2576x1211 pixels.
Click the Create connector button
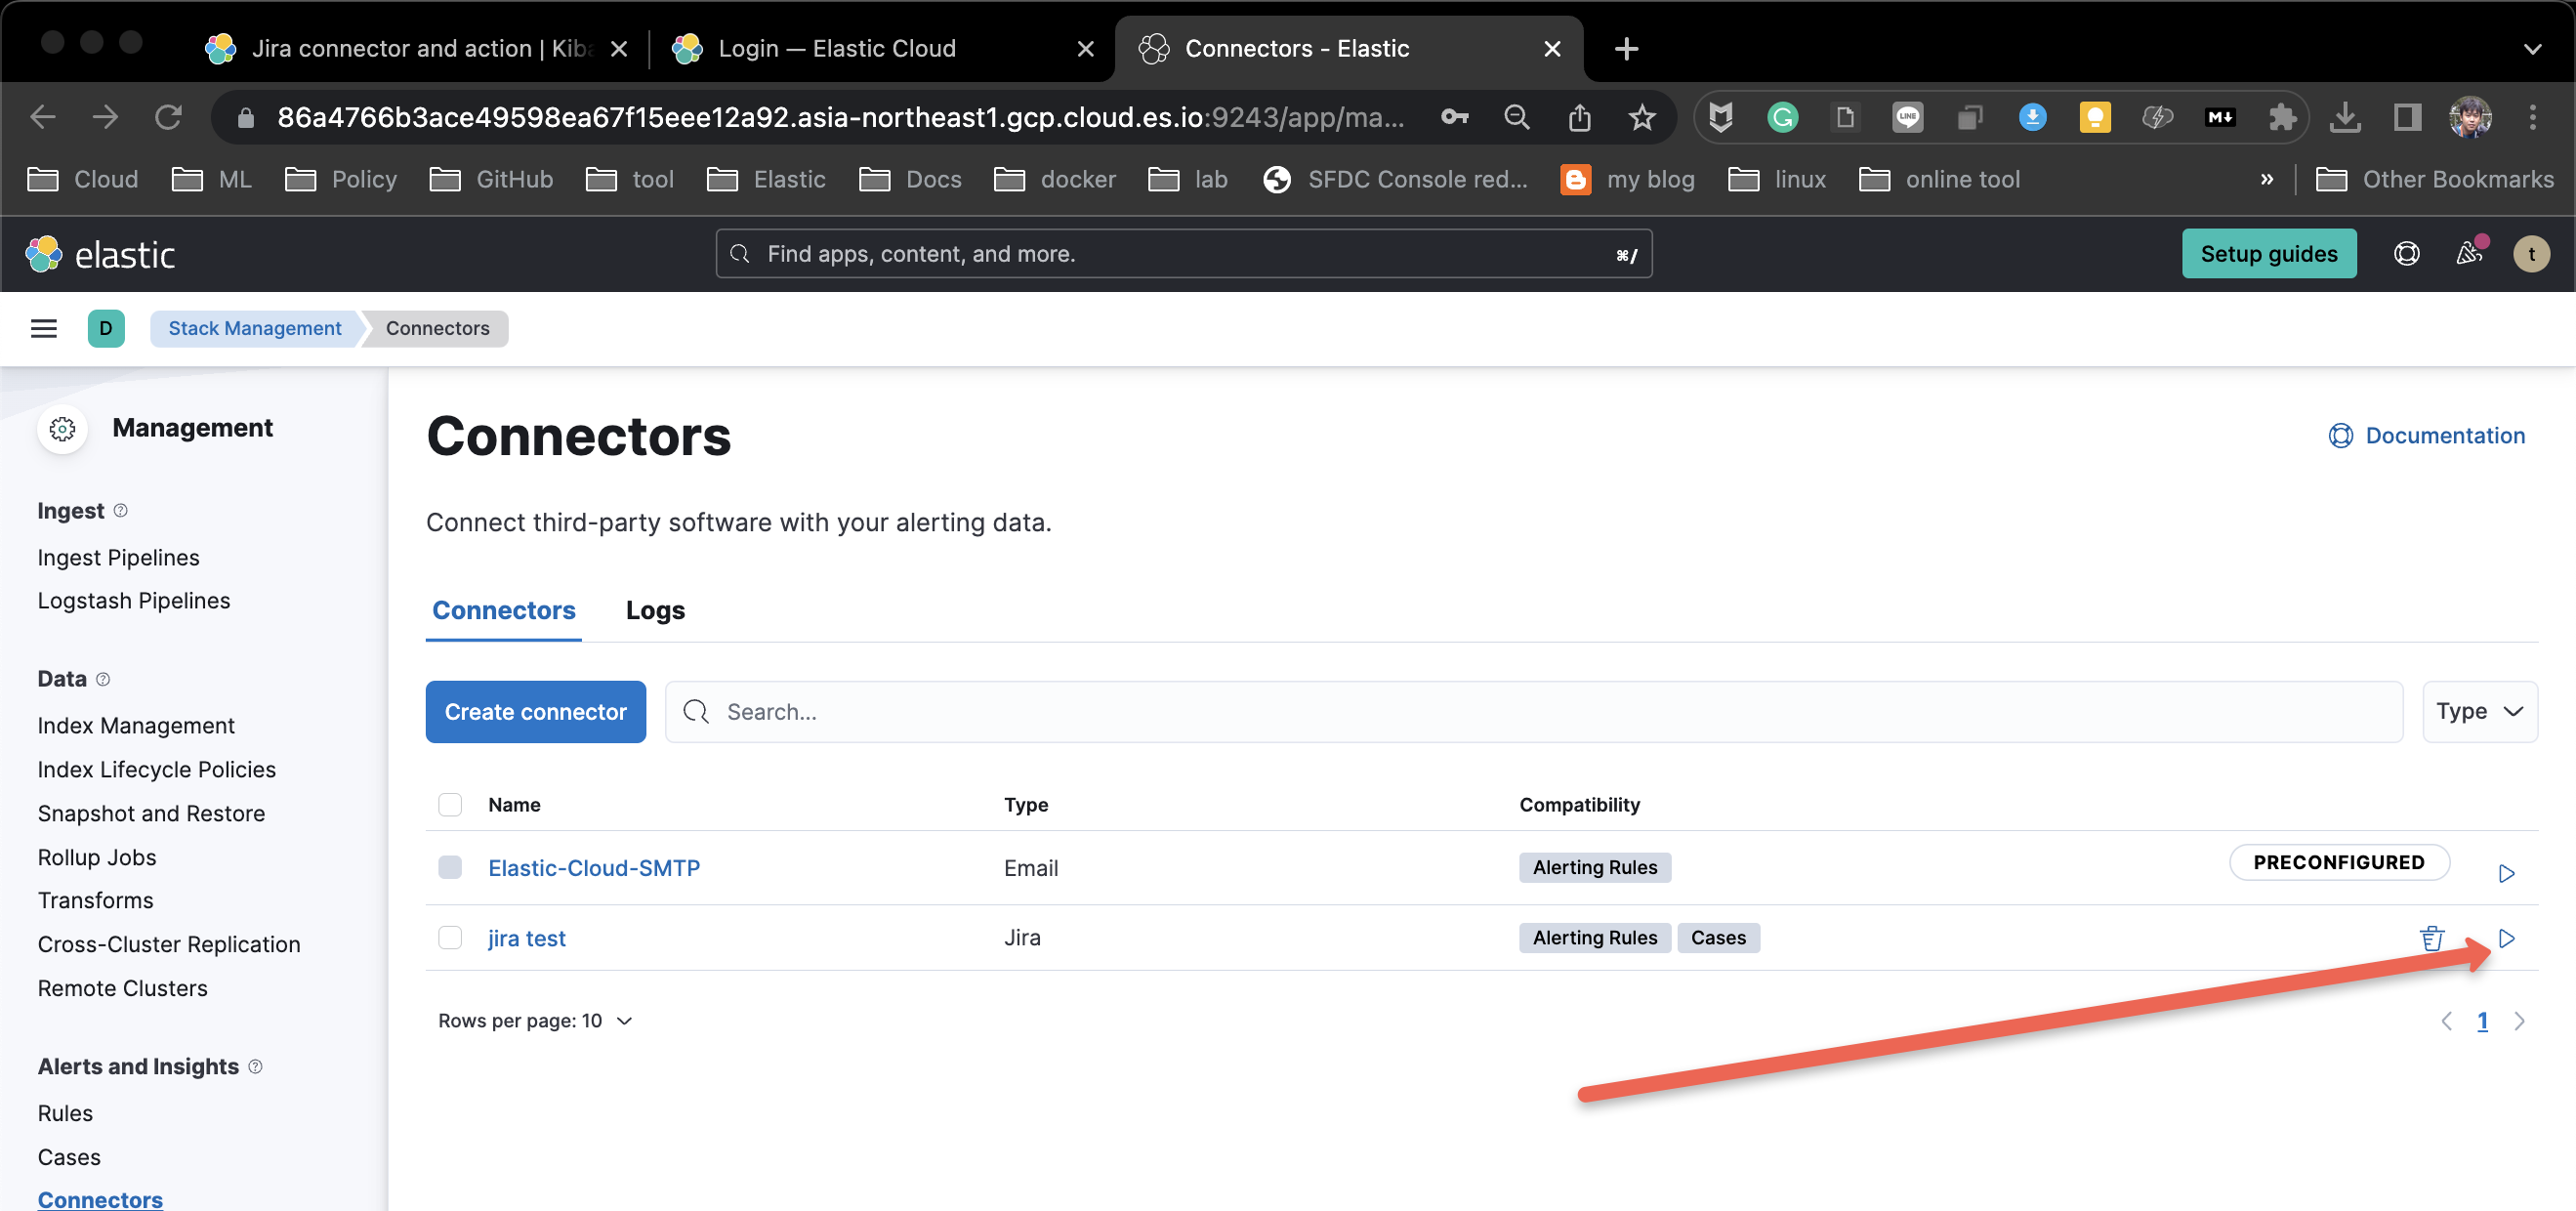tap(535, 711)
